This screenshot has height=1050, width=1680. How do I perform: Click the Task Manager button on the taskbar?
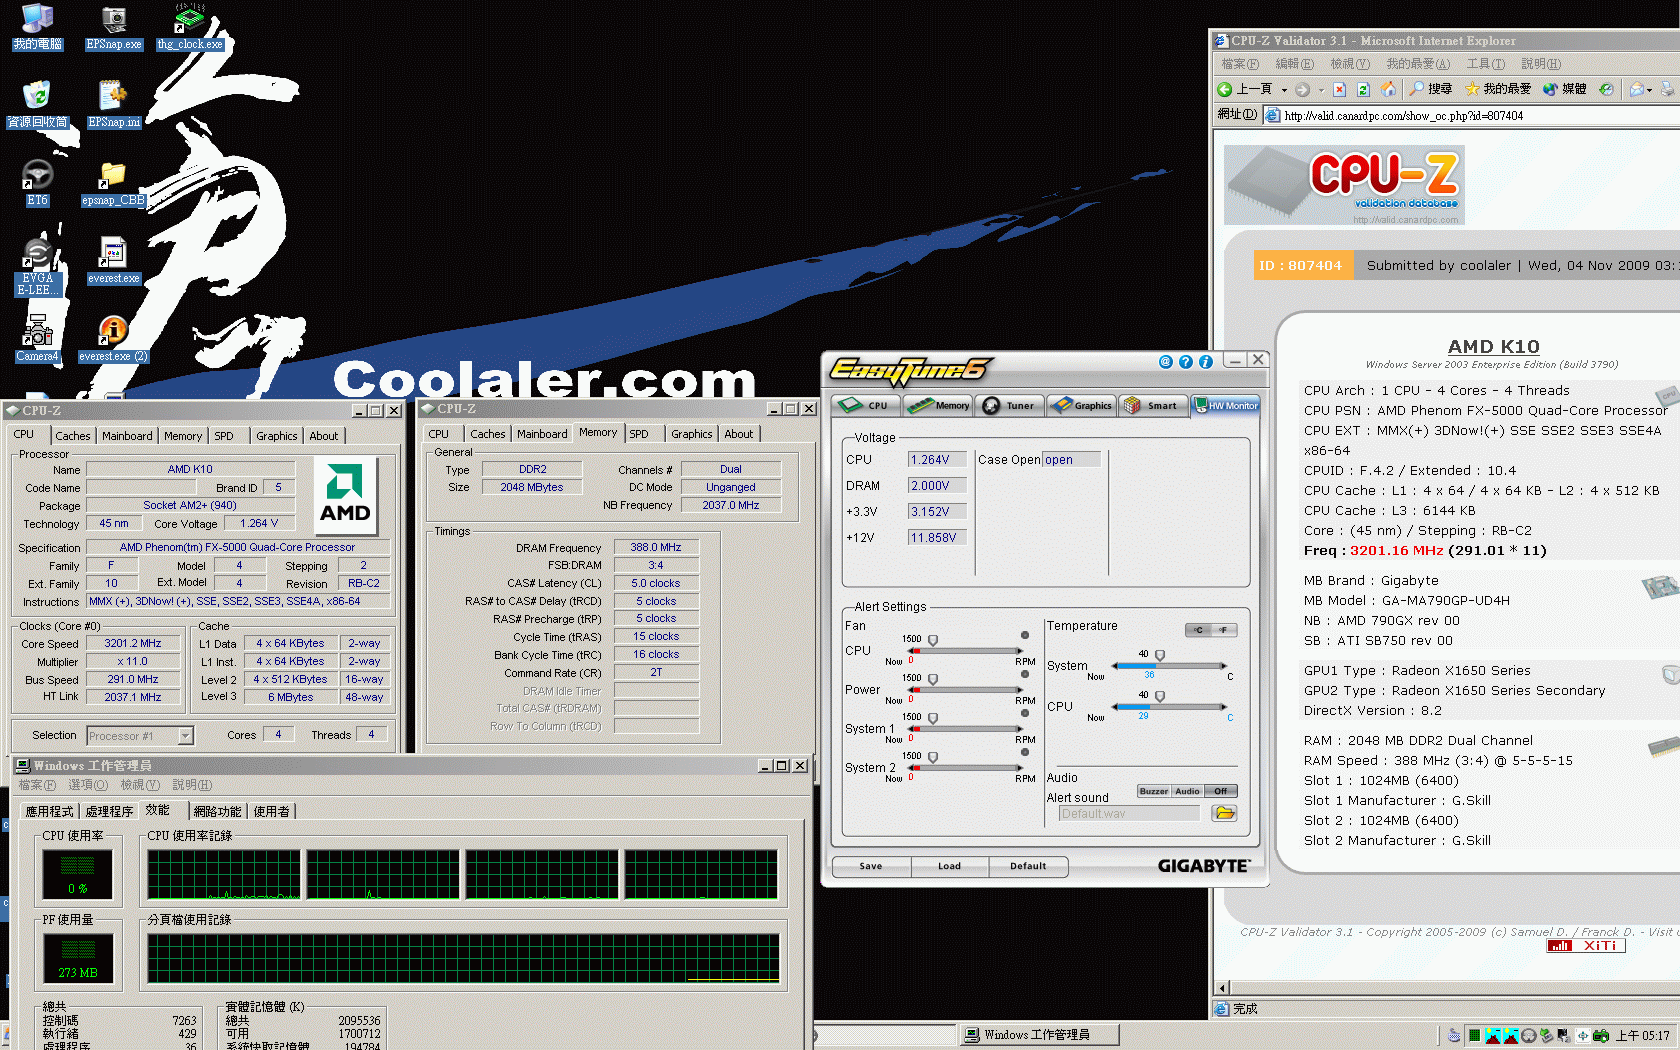(x=1040, y=1035)
